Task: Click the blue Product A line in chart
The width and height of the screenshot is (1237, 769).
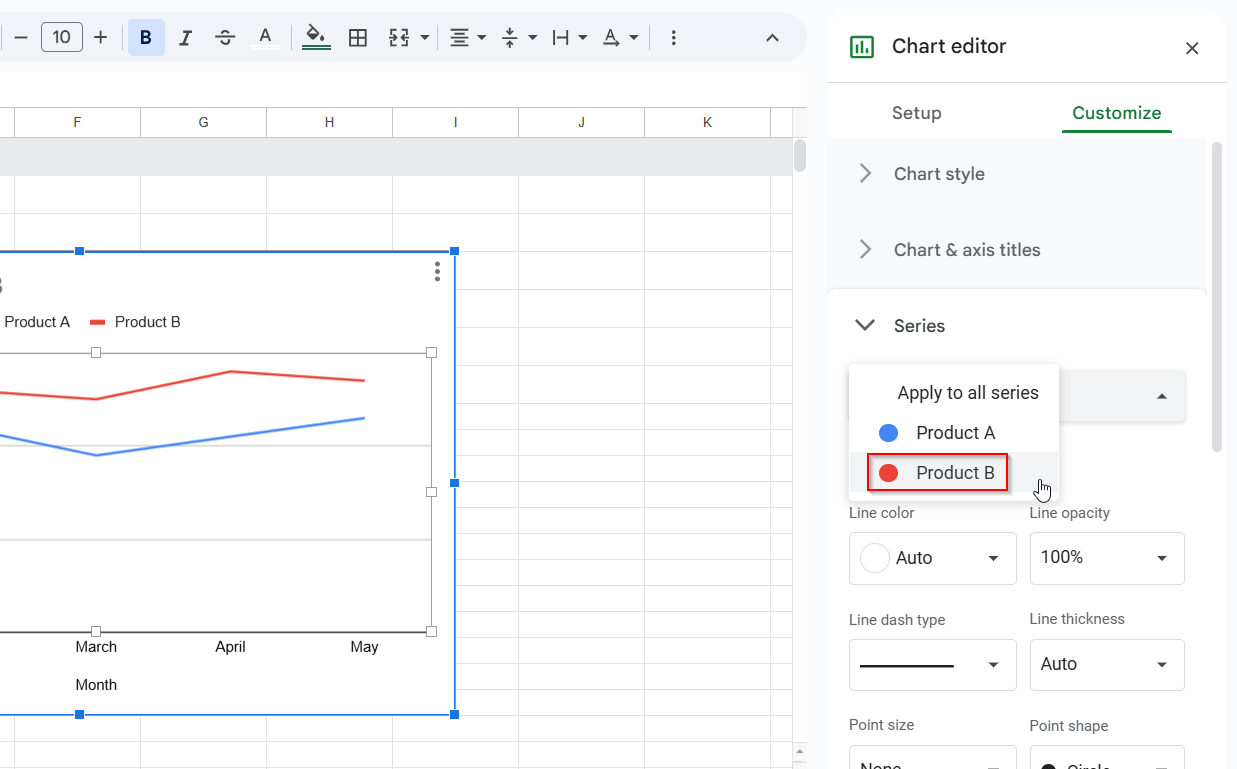Action: (x=231, y=437)
